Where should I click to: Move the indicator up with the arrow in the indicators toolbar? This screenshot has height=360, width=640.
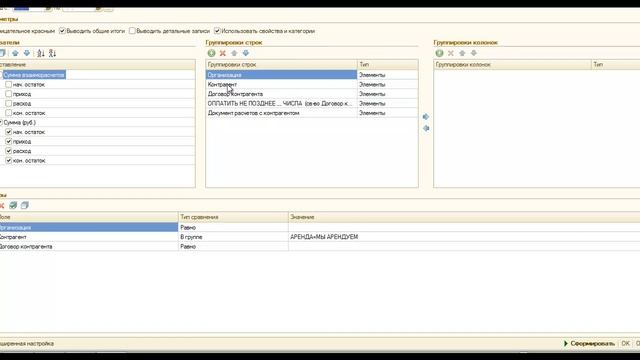tap(15, 53)
